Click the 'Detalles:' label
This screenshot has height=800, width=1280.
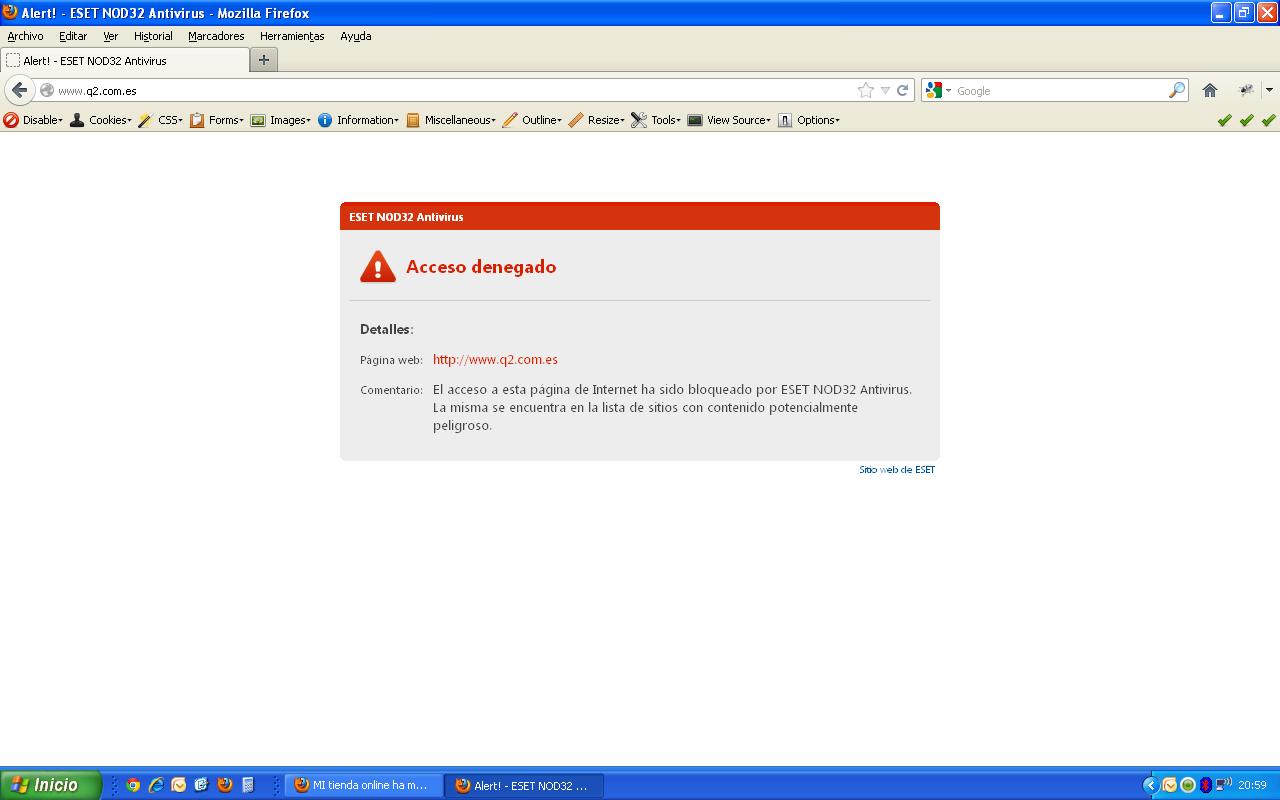coord(387,329)
